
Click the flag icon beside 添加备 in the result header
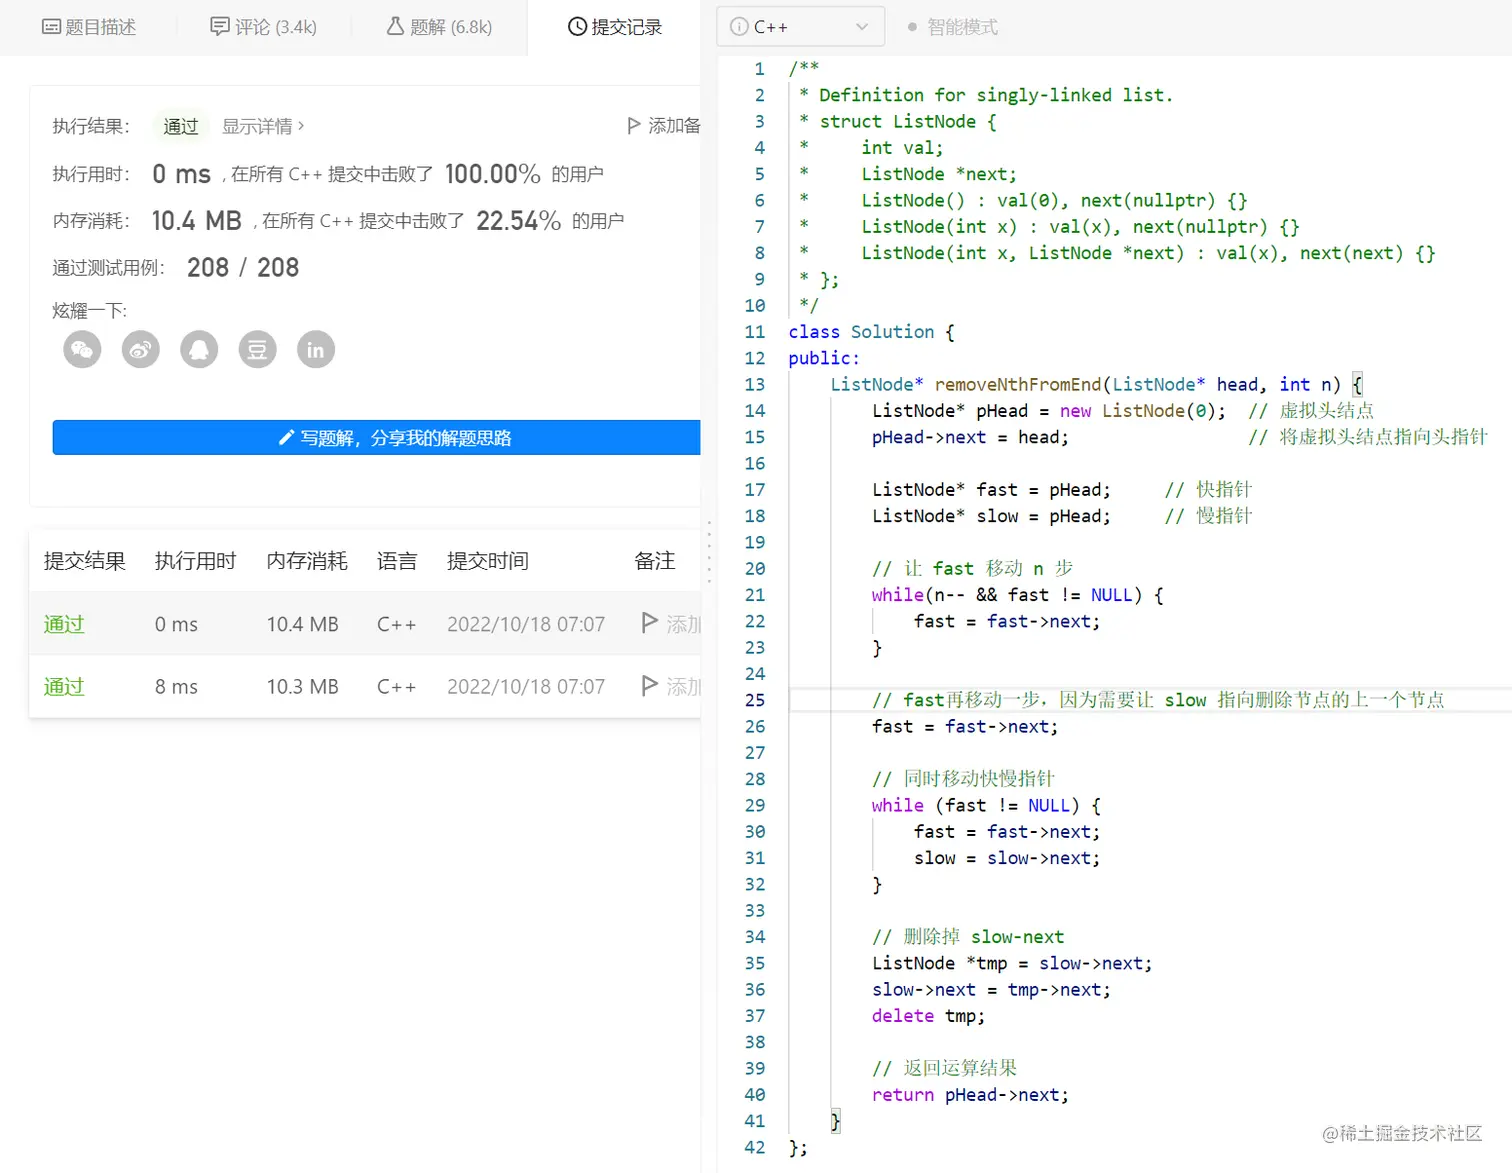(x=634, y=126)
